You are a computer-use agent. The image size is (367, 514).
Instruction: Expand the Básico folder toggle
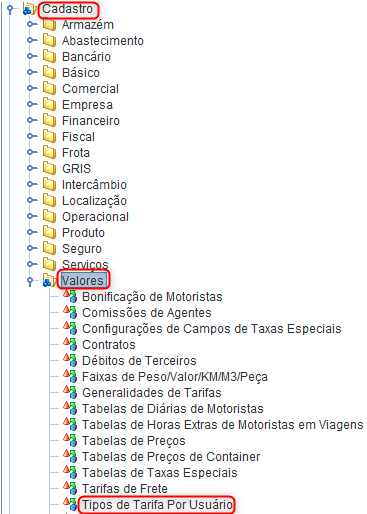pyautogui.click(x=30, y=72)
